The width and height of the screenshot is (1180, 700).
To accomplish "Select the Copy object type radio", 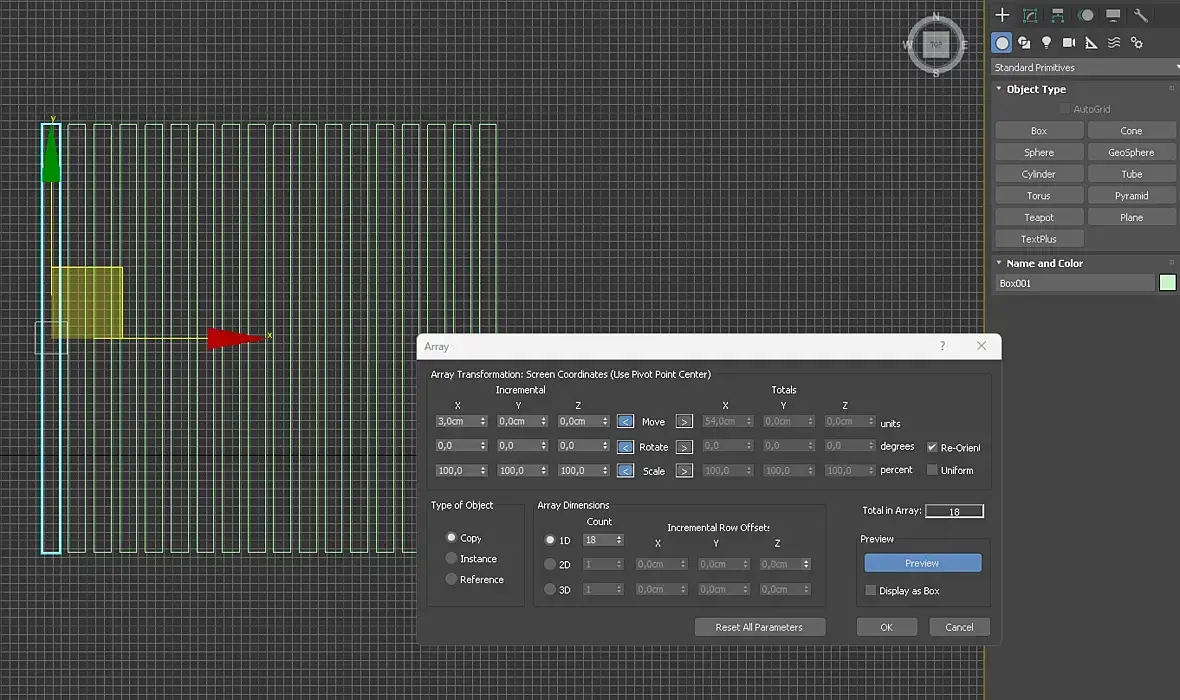I will coord(452,537).
